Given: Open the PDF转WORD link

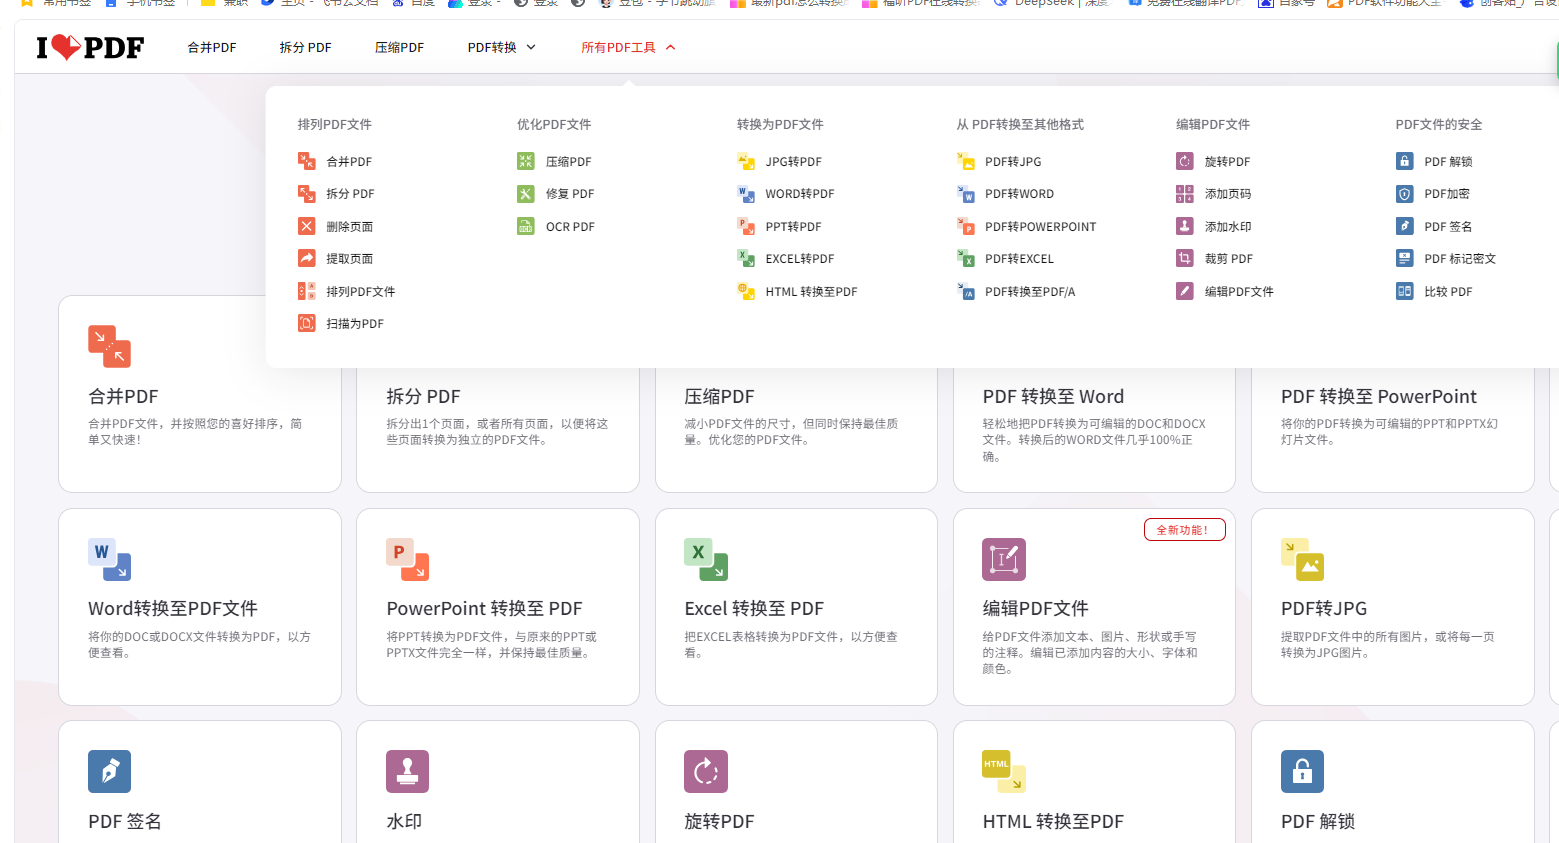Looking at the screenshot, I should pyautogui.click(x=1019, y=194).
